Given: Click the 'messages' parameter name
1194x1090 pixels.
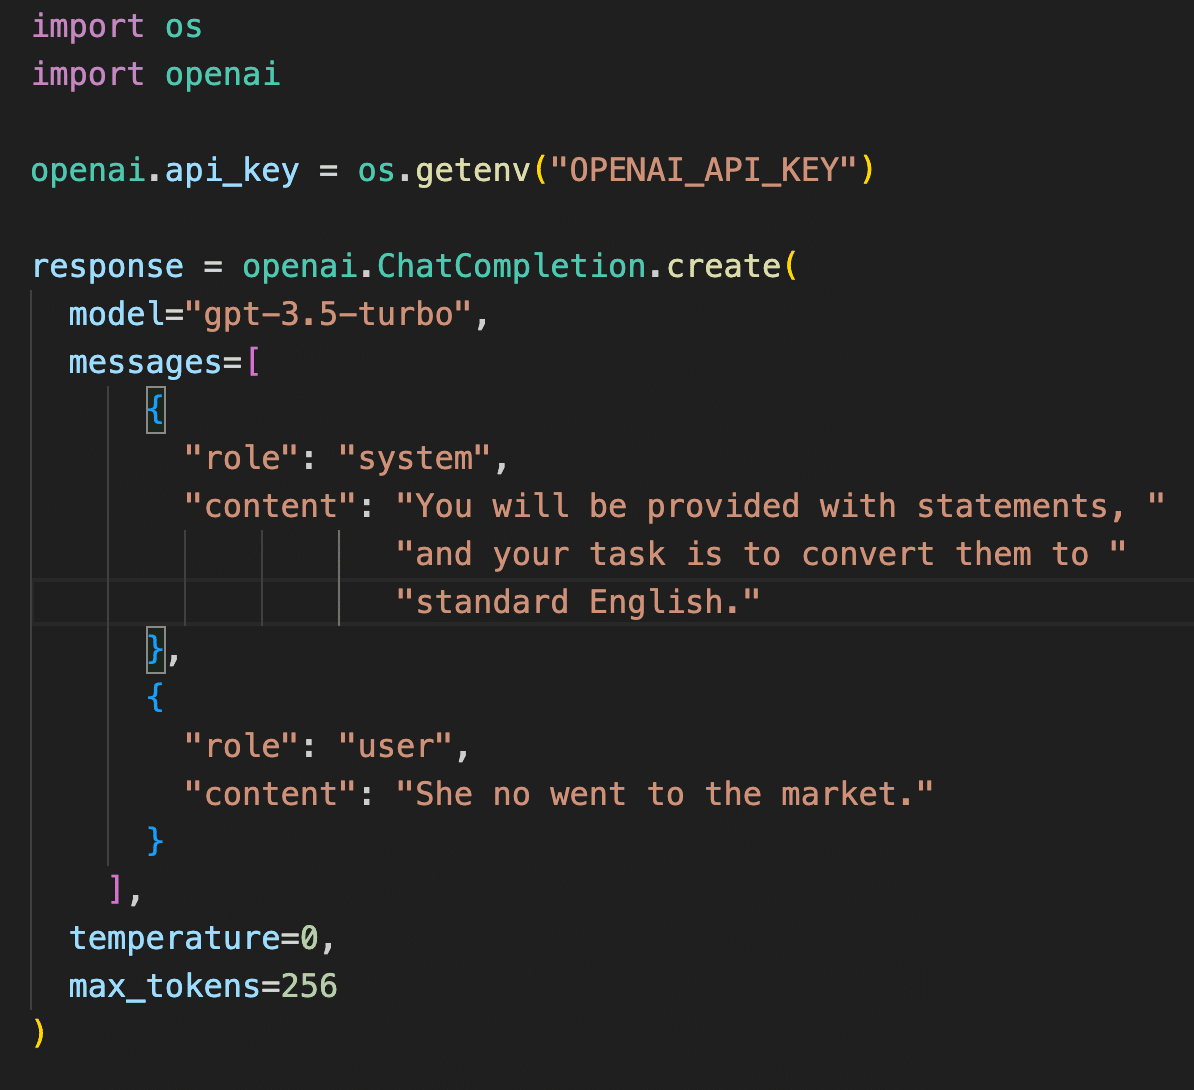Looking at the screenshot, I should [x=145, y=363].
